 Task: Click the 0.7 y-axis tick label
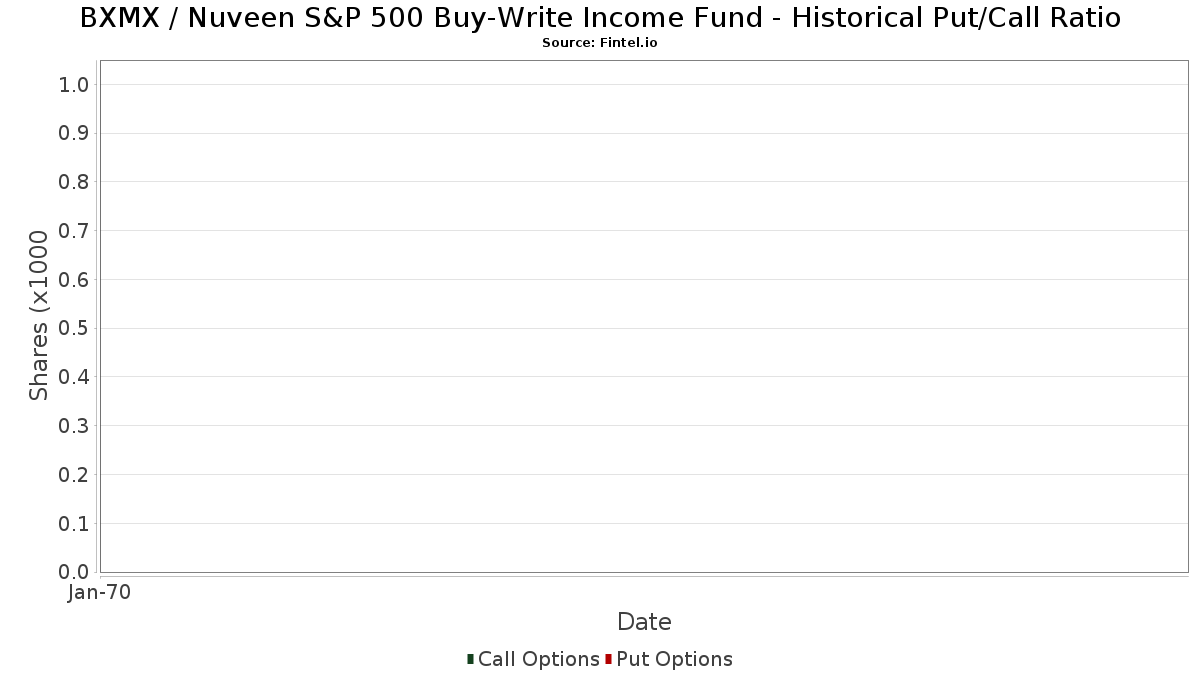[x=75, y=231]
